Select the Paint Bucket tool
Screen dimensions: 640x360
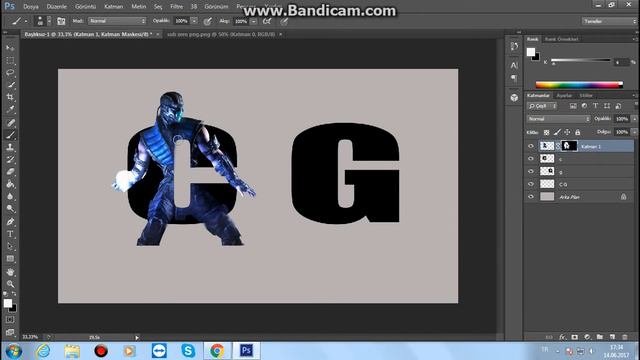click(10, 184)
